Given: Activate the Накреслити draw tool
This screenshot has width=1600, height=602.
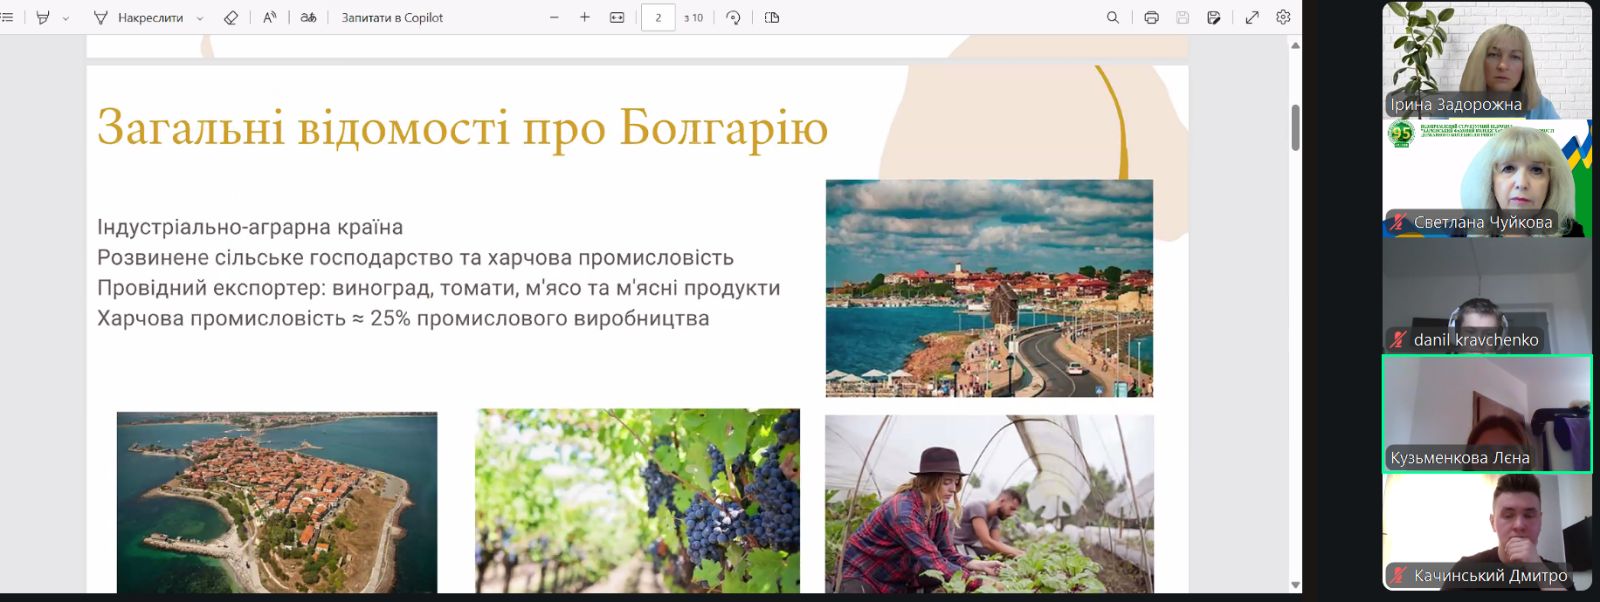Looking at the screenshot, I should (x=138, y=17).
